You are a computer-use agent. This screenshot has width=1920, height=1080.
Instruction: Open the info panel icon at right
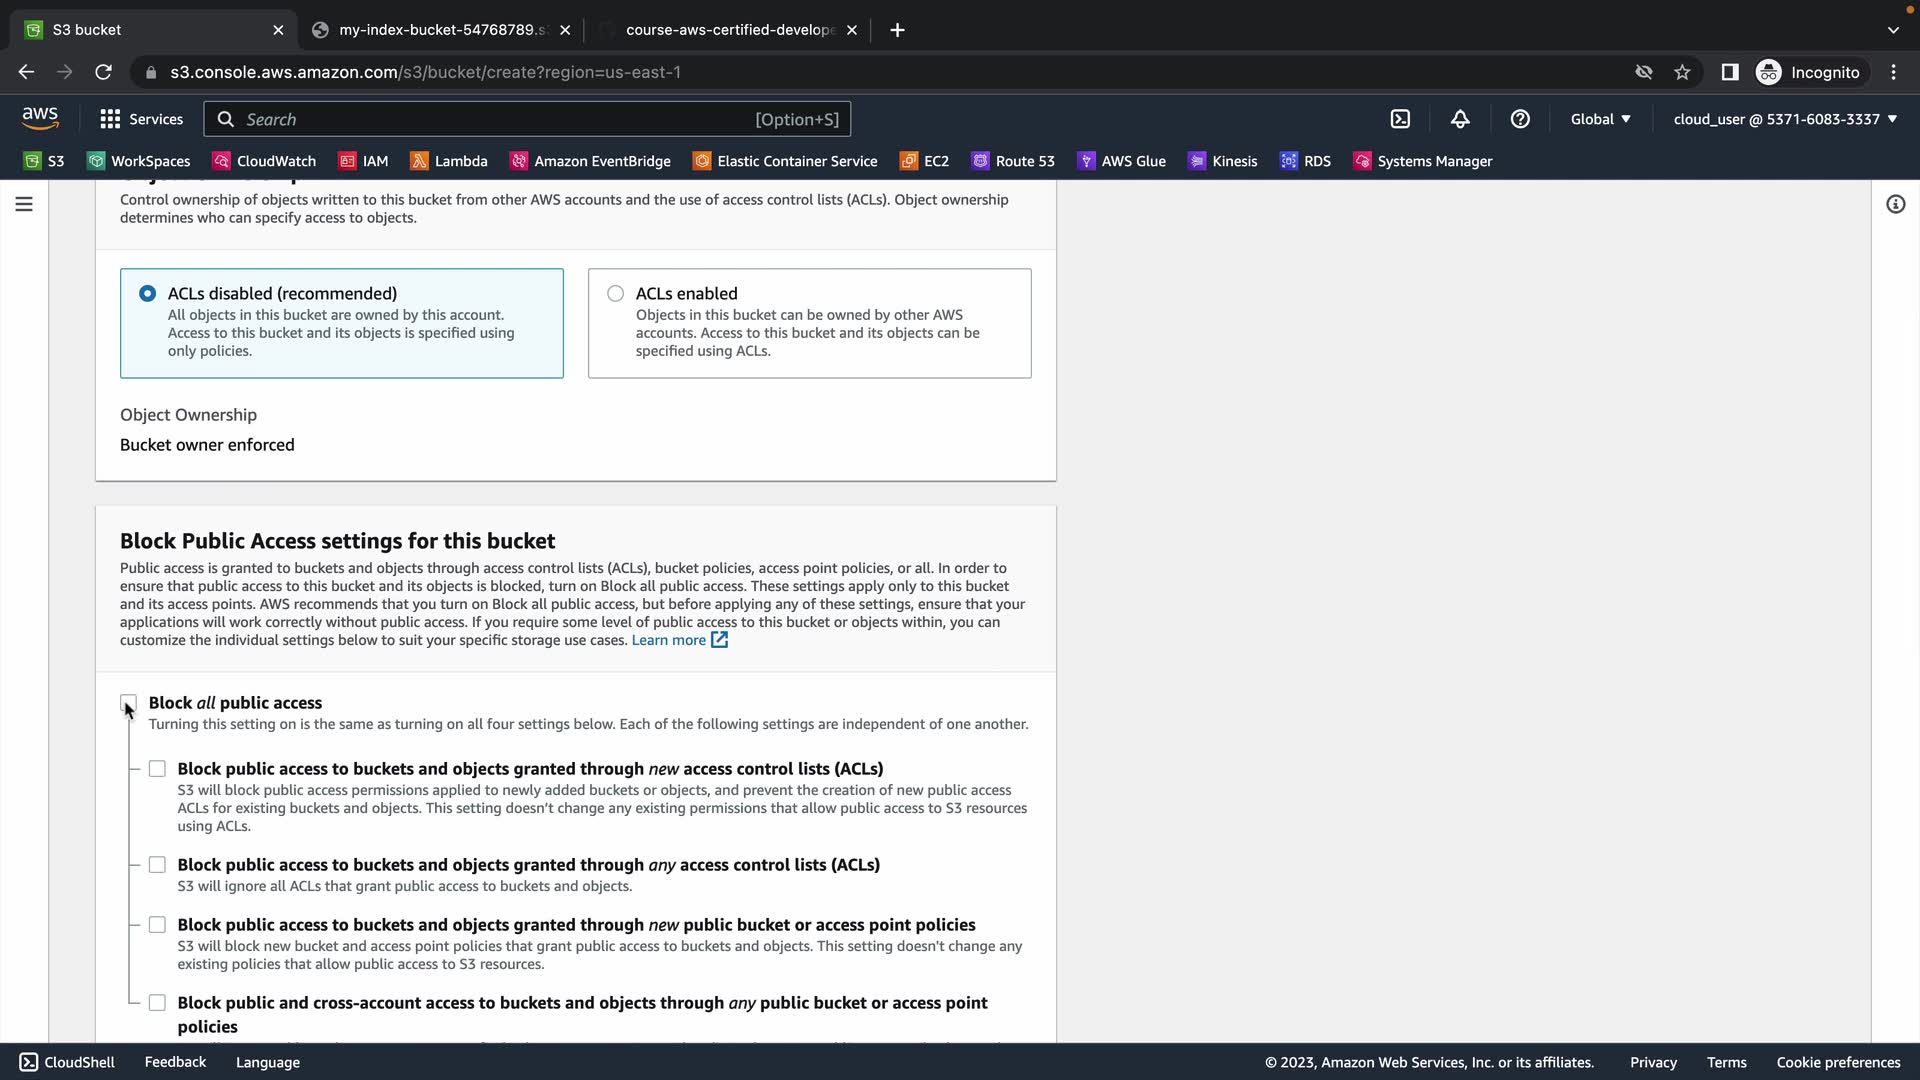(x=1895, y=204)
